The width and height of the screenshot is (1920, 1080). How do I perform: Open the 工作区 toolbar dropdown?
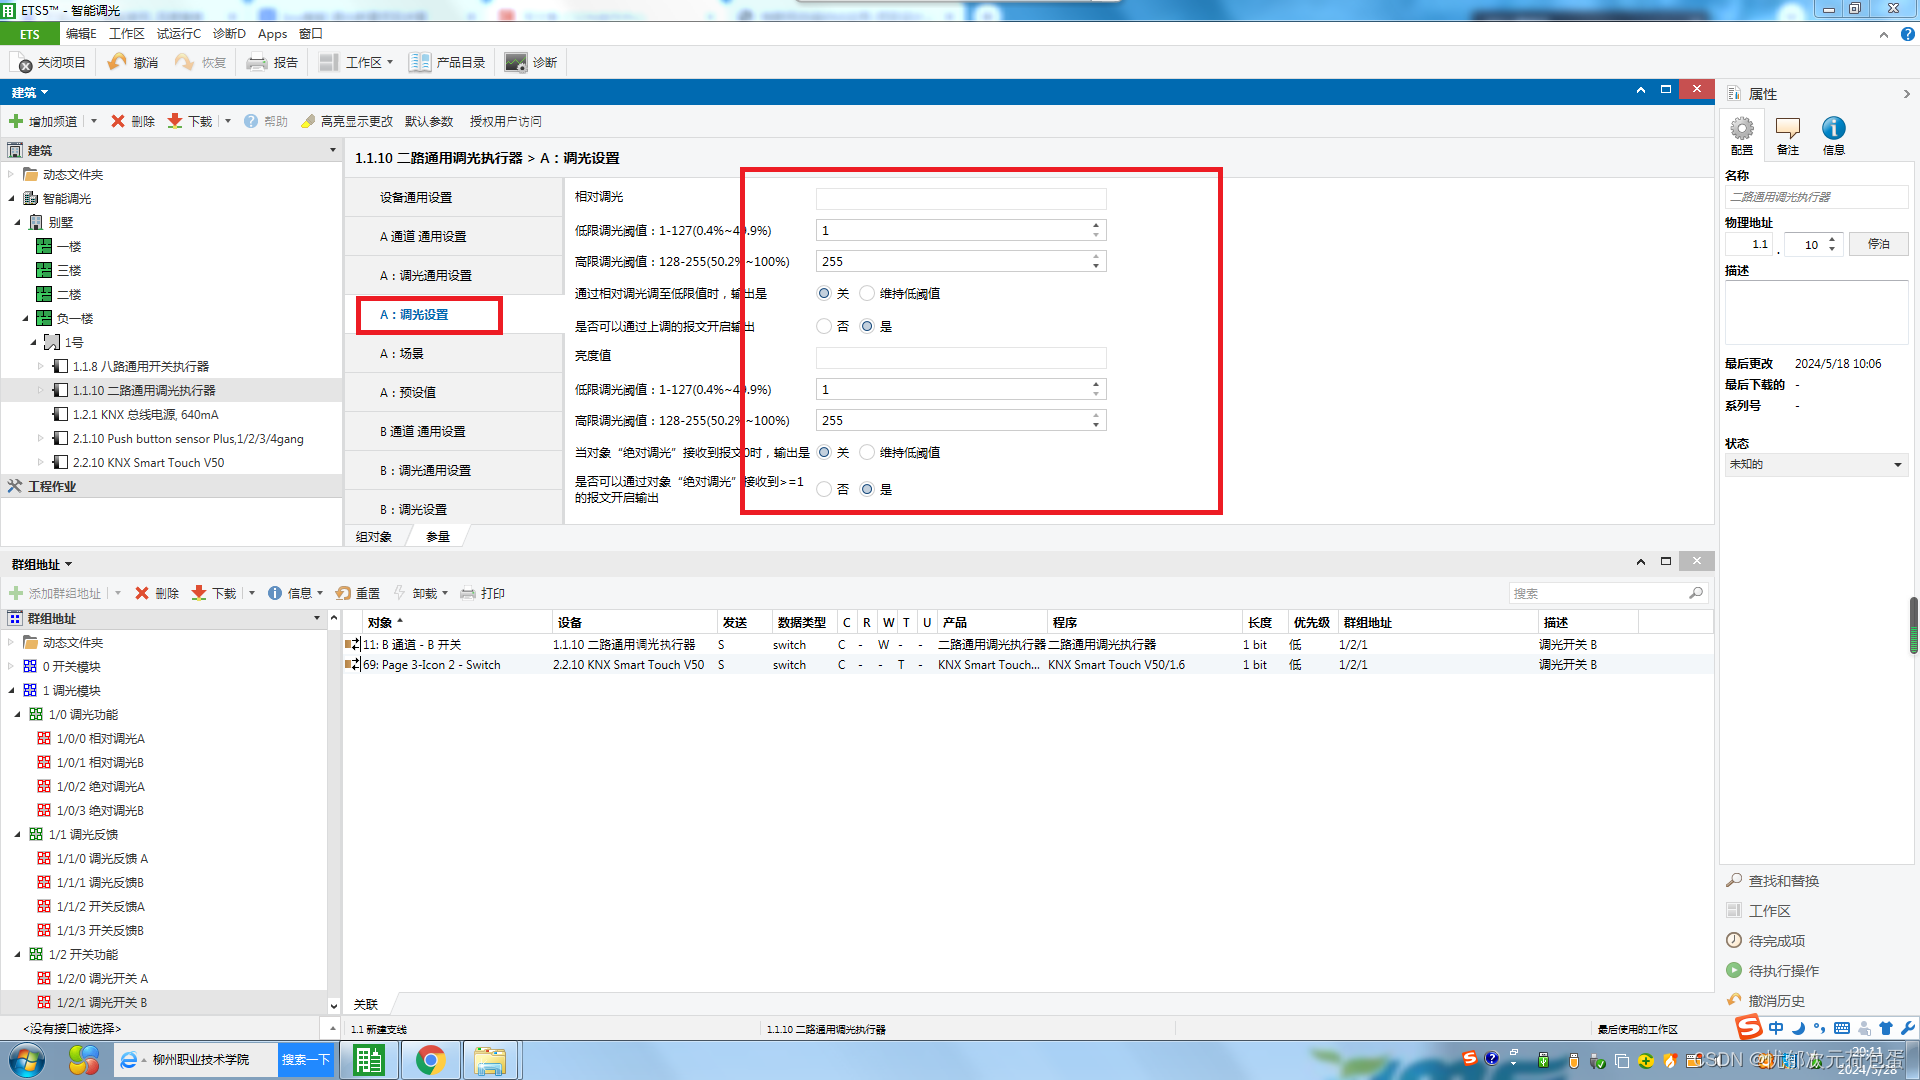pos(390,62)
